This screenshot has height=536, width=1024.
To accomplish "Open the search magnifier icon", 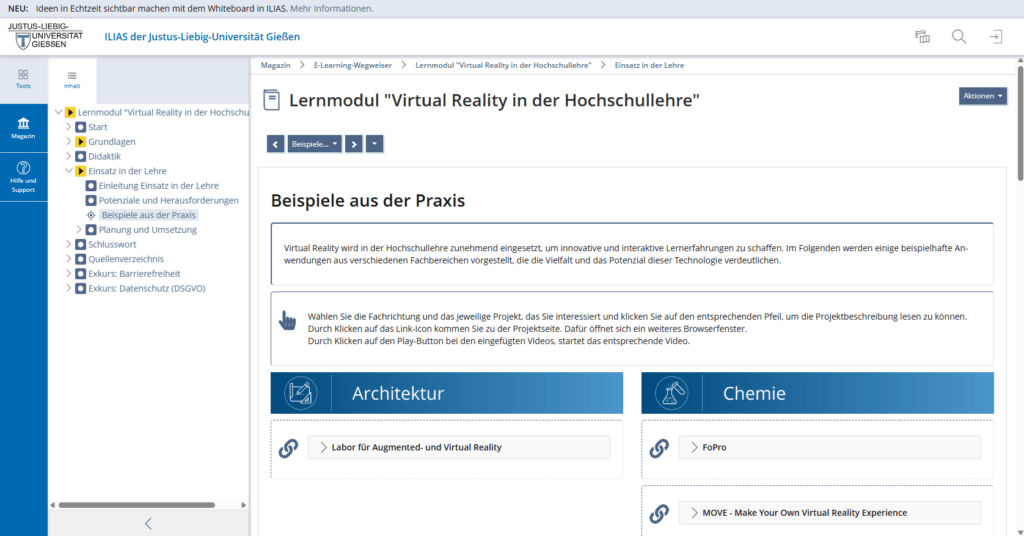I will (x=958, y=37).
